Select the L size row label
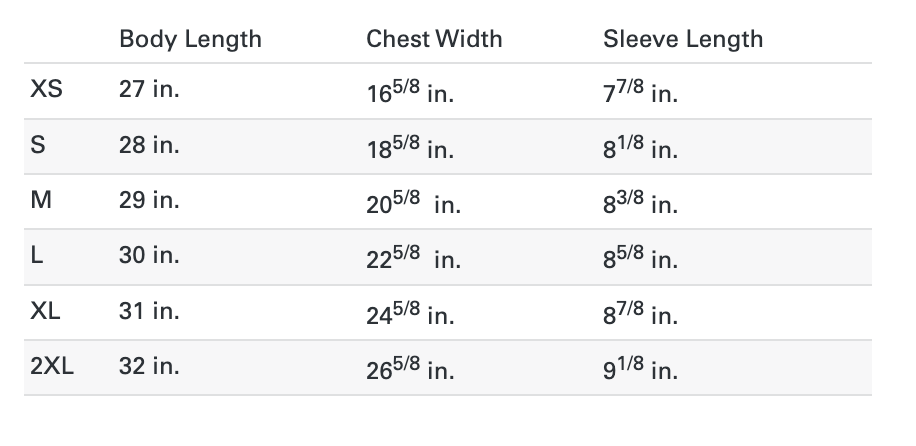The image size is (916, 446). (36, 255)
